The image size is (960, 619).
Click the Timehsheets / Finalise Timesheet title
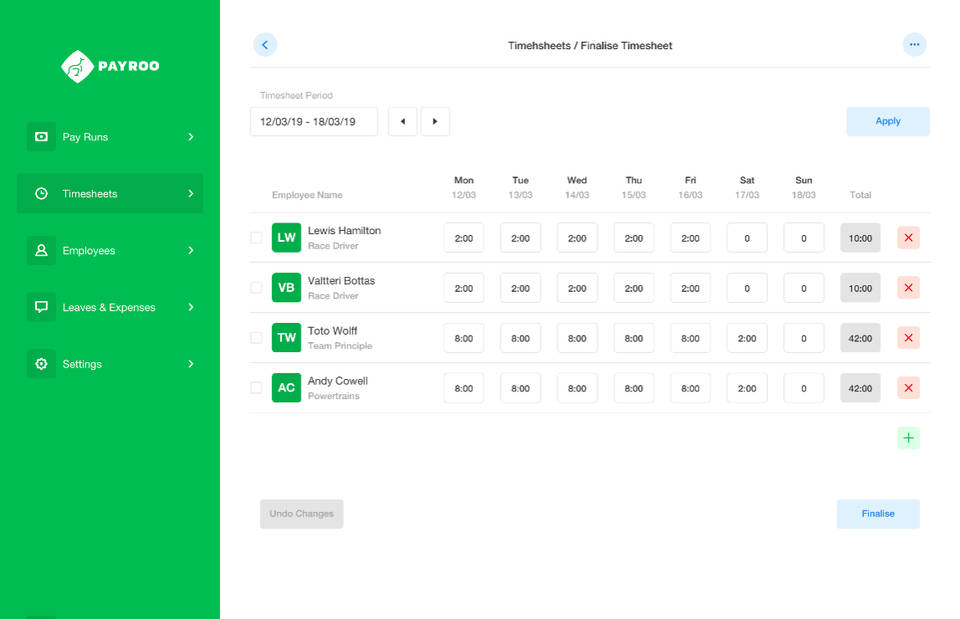click(590, 45)
